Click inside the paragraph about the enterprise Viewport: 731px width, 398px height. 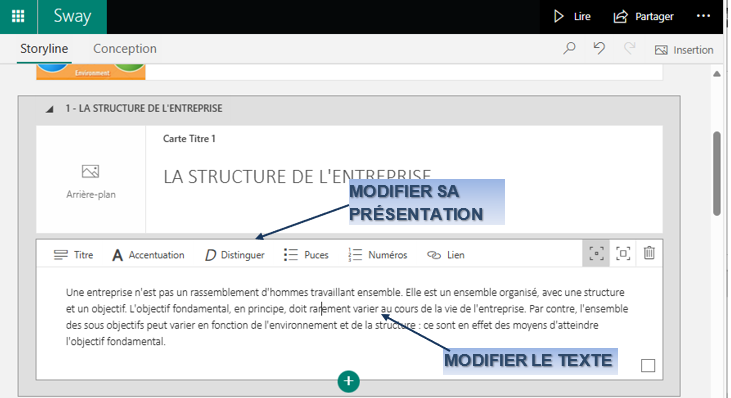pos(347,317)
